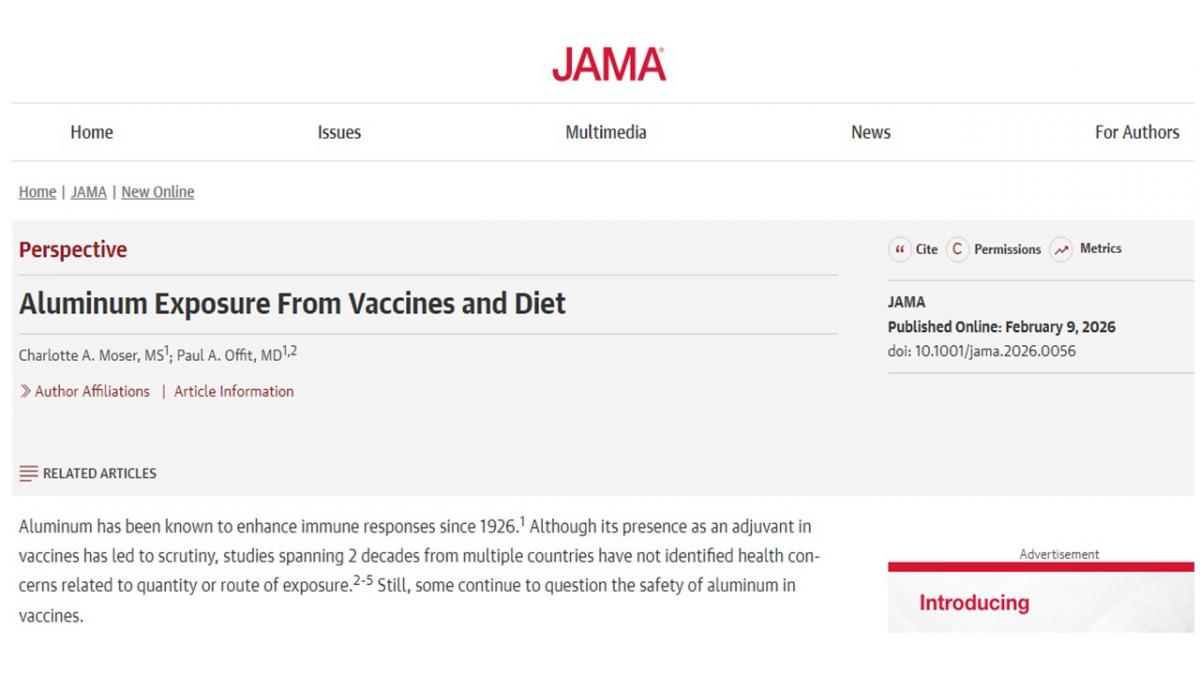The height and width of the screenshot is (675, 1200).
Task: Click the DOI 10.1001/jama.2026.0056 text
Action: pyautogui.click(x=982, y=351)
